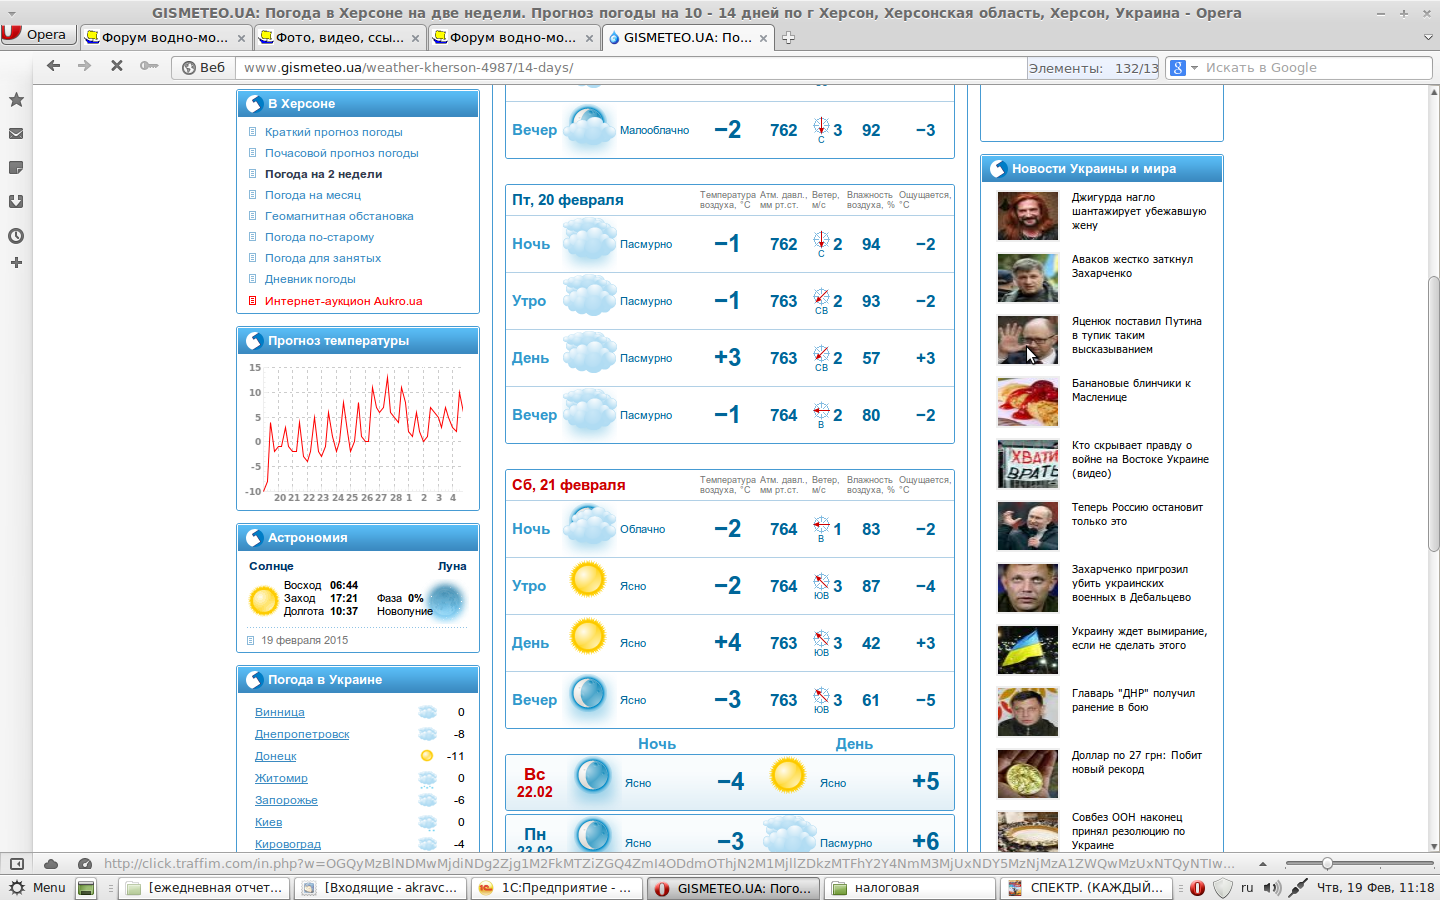Open the Mail panel in Opera sidebar
This screenshot has height=900, width=1440.
(x=16, y=134)
